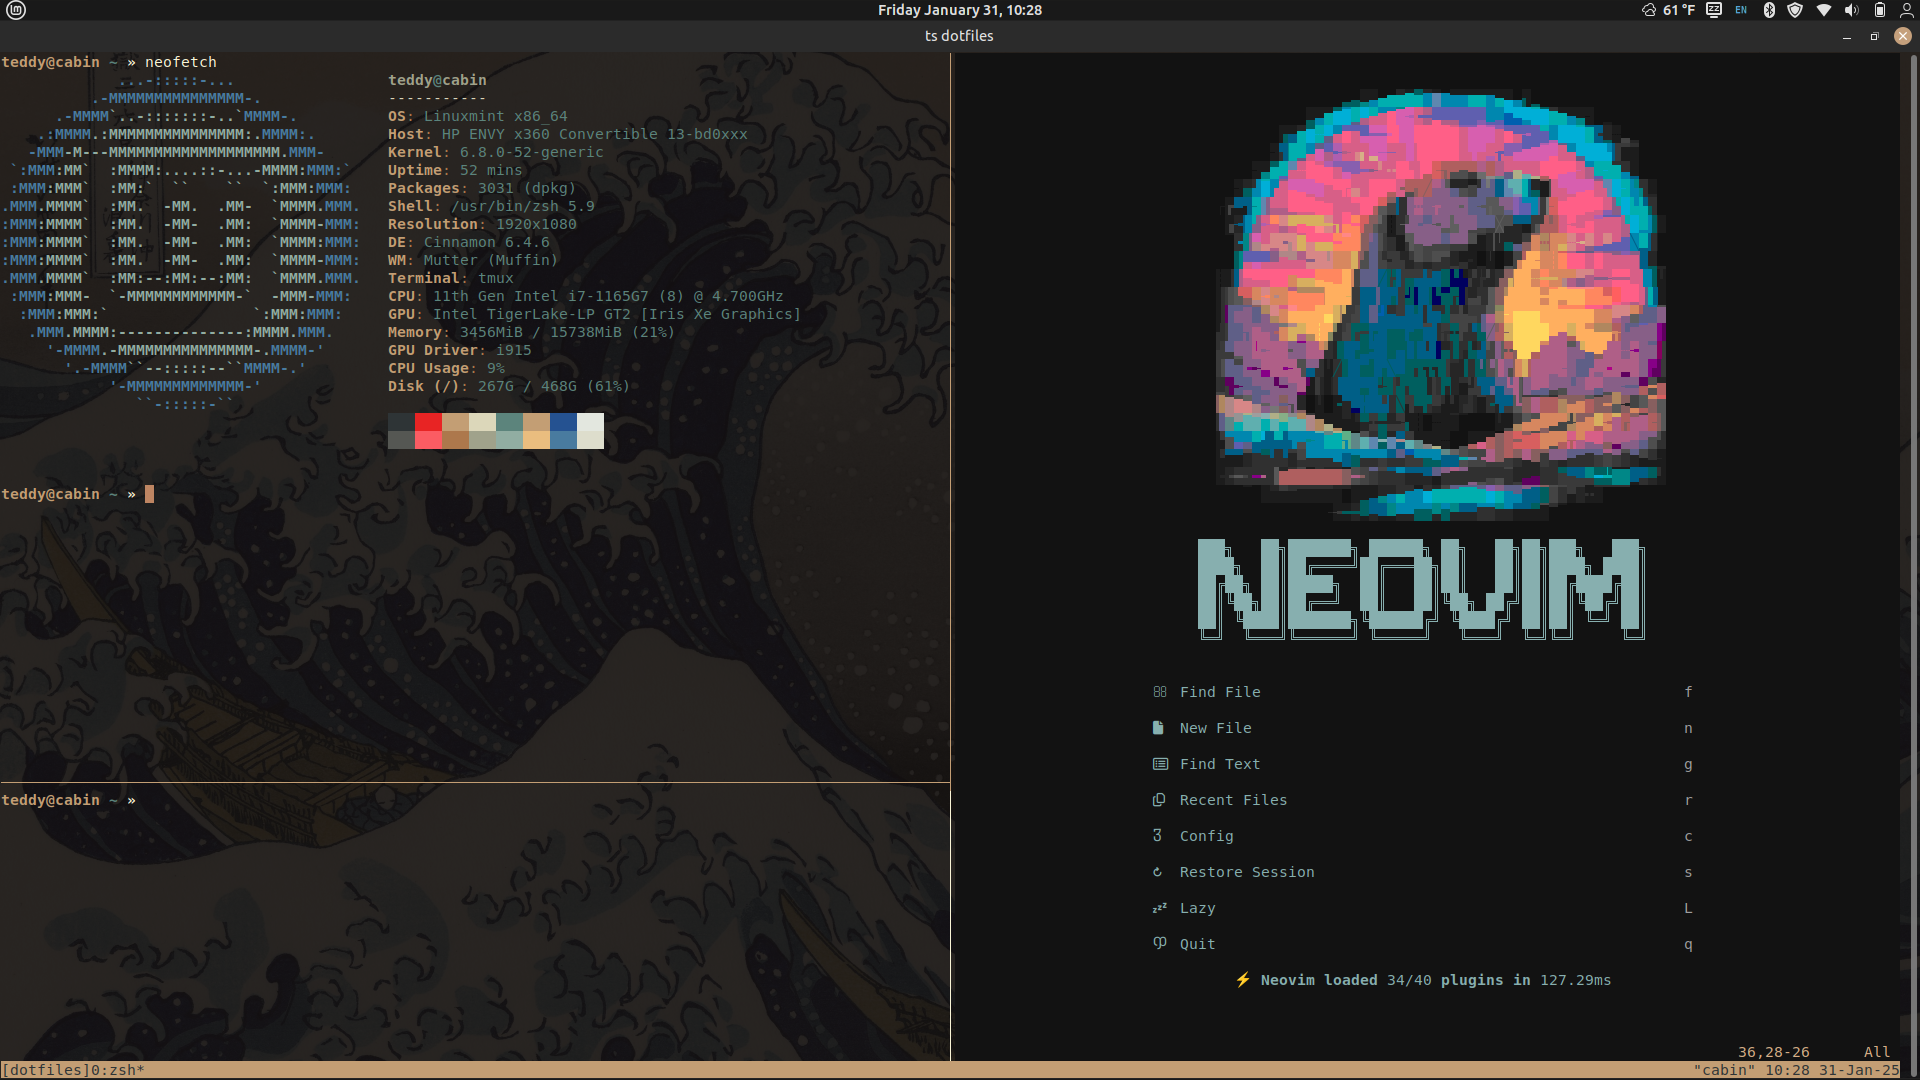The image size is (1920, 1080).
Task: Select the Restore Session entry label
Action: tap(1247, 872)
